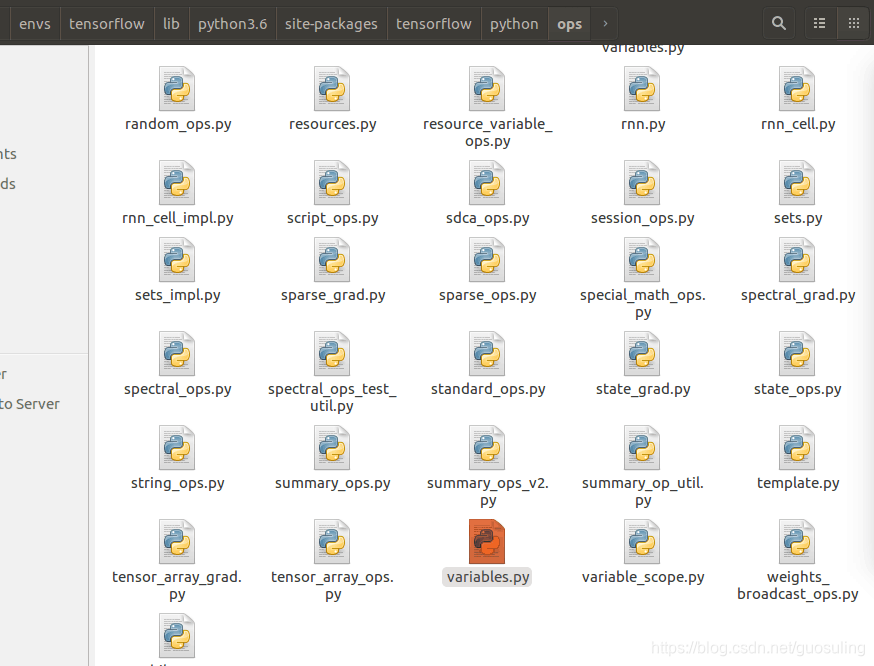The image size is (874, 666).
Task: Click the 'template.py' filename label
Action: 798,483
